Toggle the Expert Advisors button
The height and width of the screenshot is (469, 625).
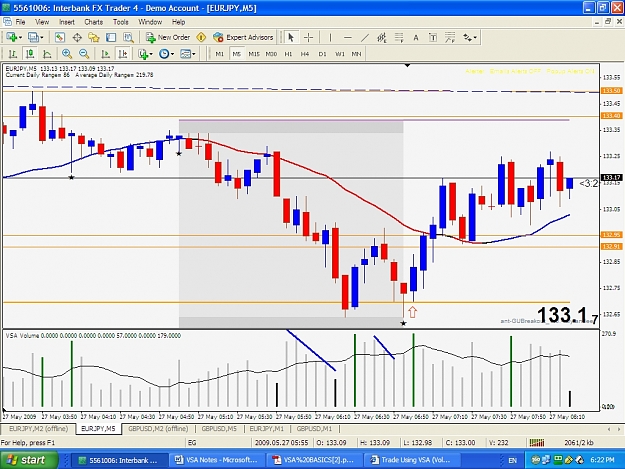click(243, 37)
